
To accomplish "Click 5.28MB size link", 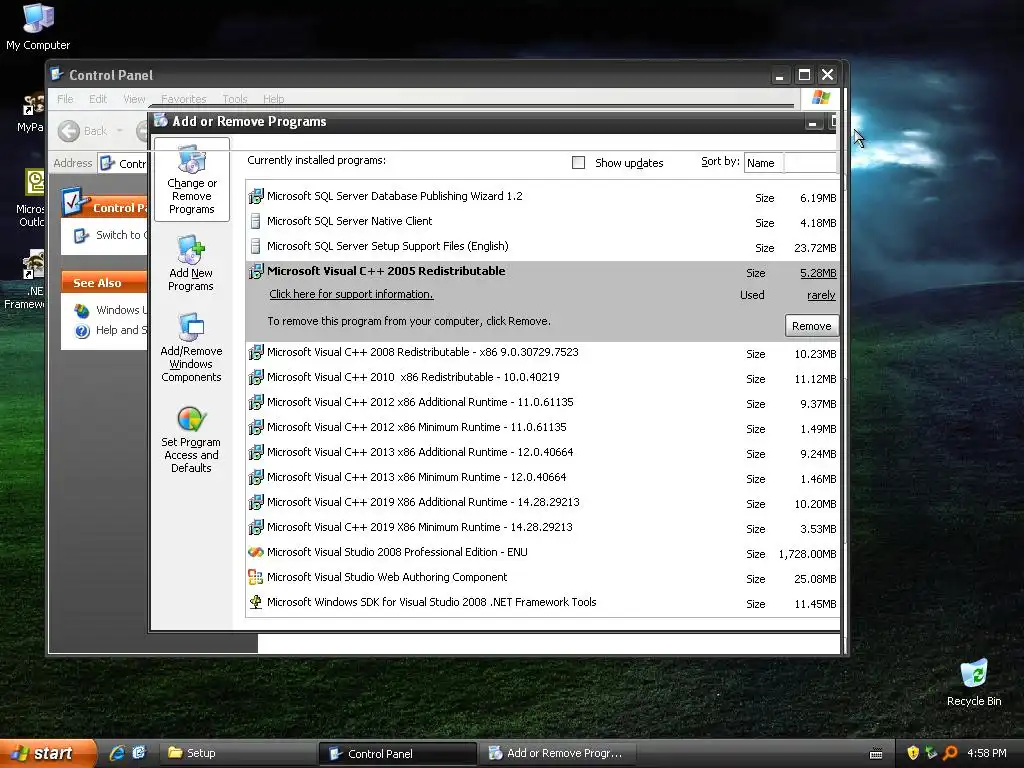I will click(818, 273).
